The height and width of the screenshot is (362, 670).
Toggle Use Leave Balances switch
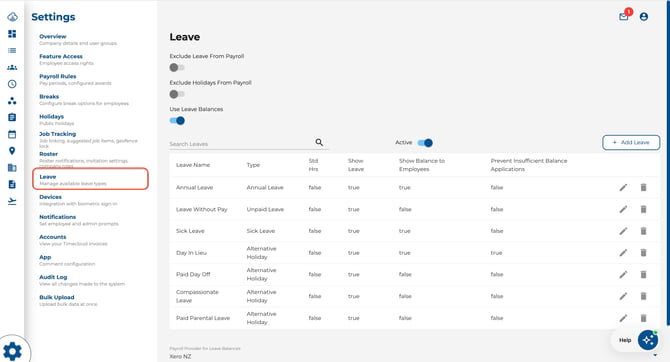[x=177, y=121]
